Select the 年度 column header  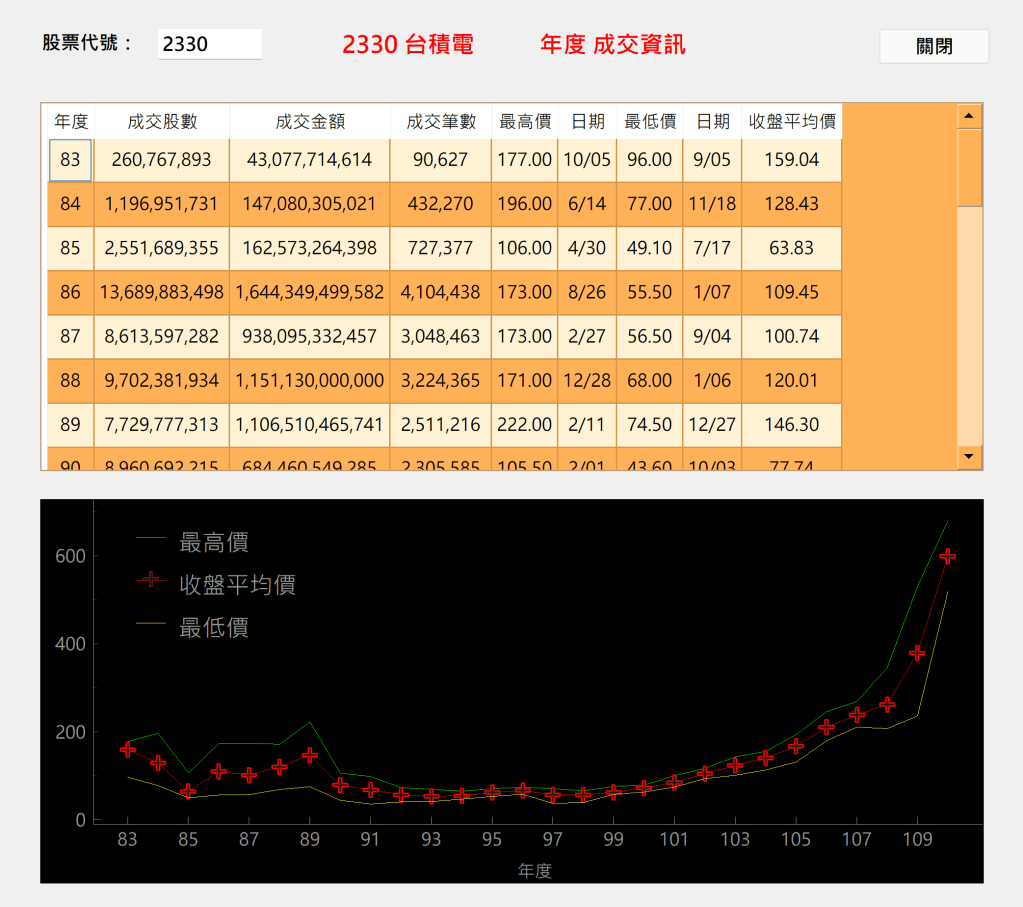[x=71, y=122]
